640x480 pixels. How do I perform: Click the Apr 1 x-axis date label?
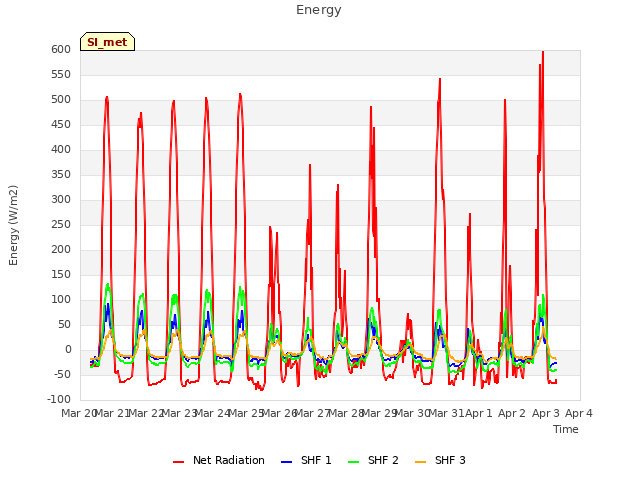pyautogui.click(x=479, y=413)
